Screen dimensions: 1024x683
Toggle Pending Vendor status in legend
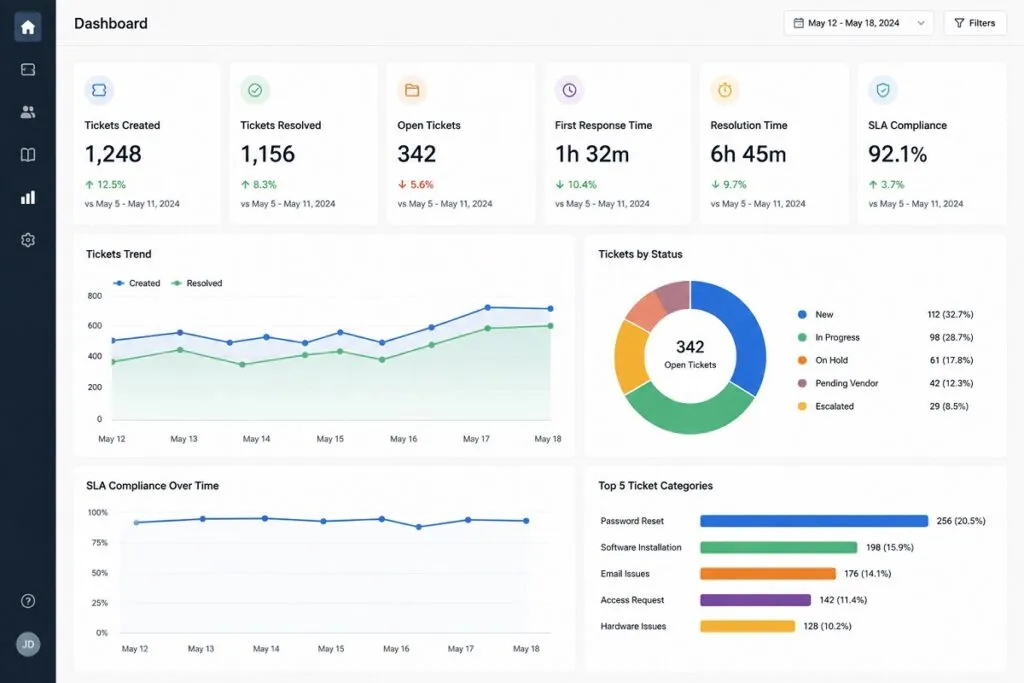tap(838, 383)
